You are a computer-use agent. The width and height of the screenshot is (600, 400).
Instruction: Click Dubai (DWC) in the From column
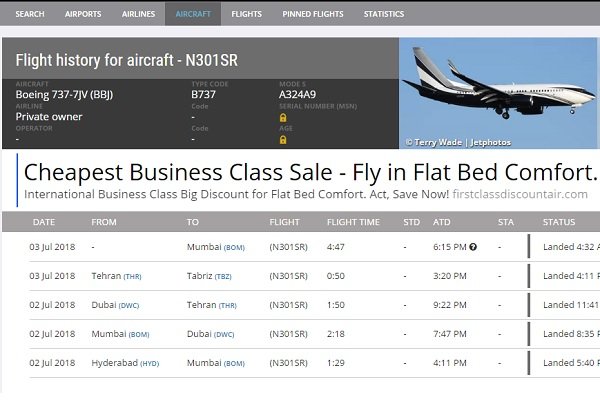point(115,305)
